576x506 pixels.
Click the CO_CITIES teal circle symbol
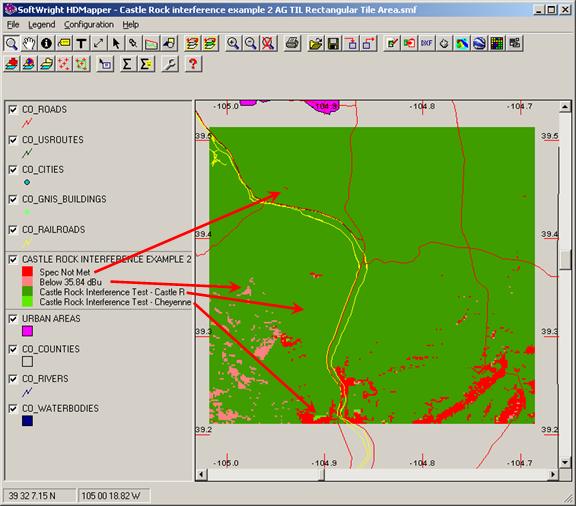pos(27,182)
